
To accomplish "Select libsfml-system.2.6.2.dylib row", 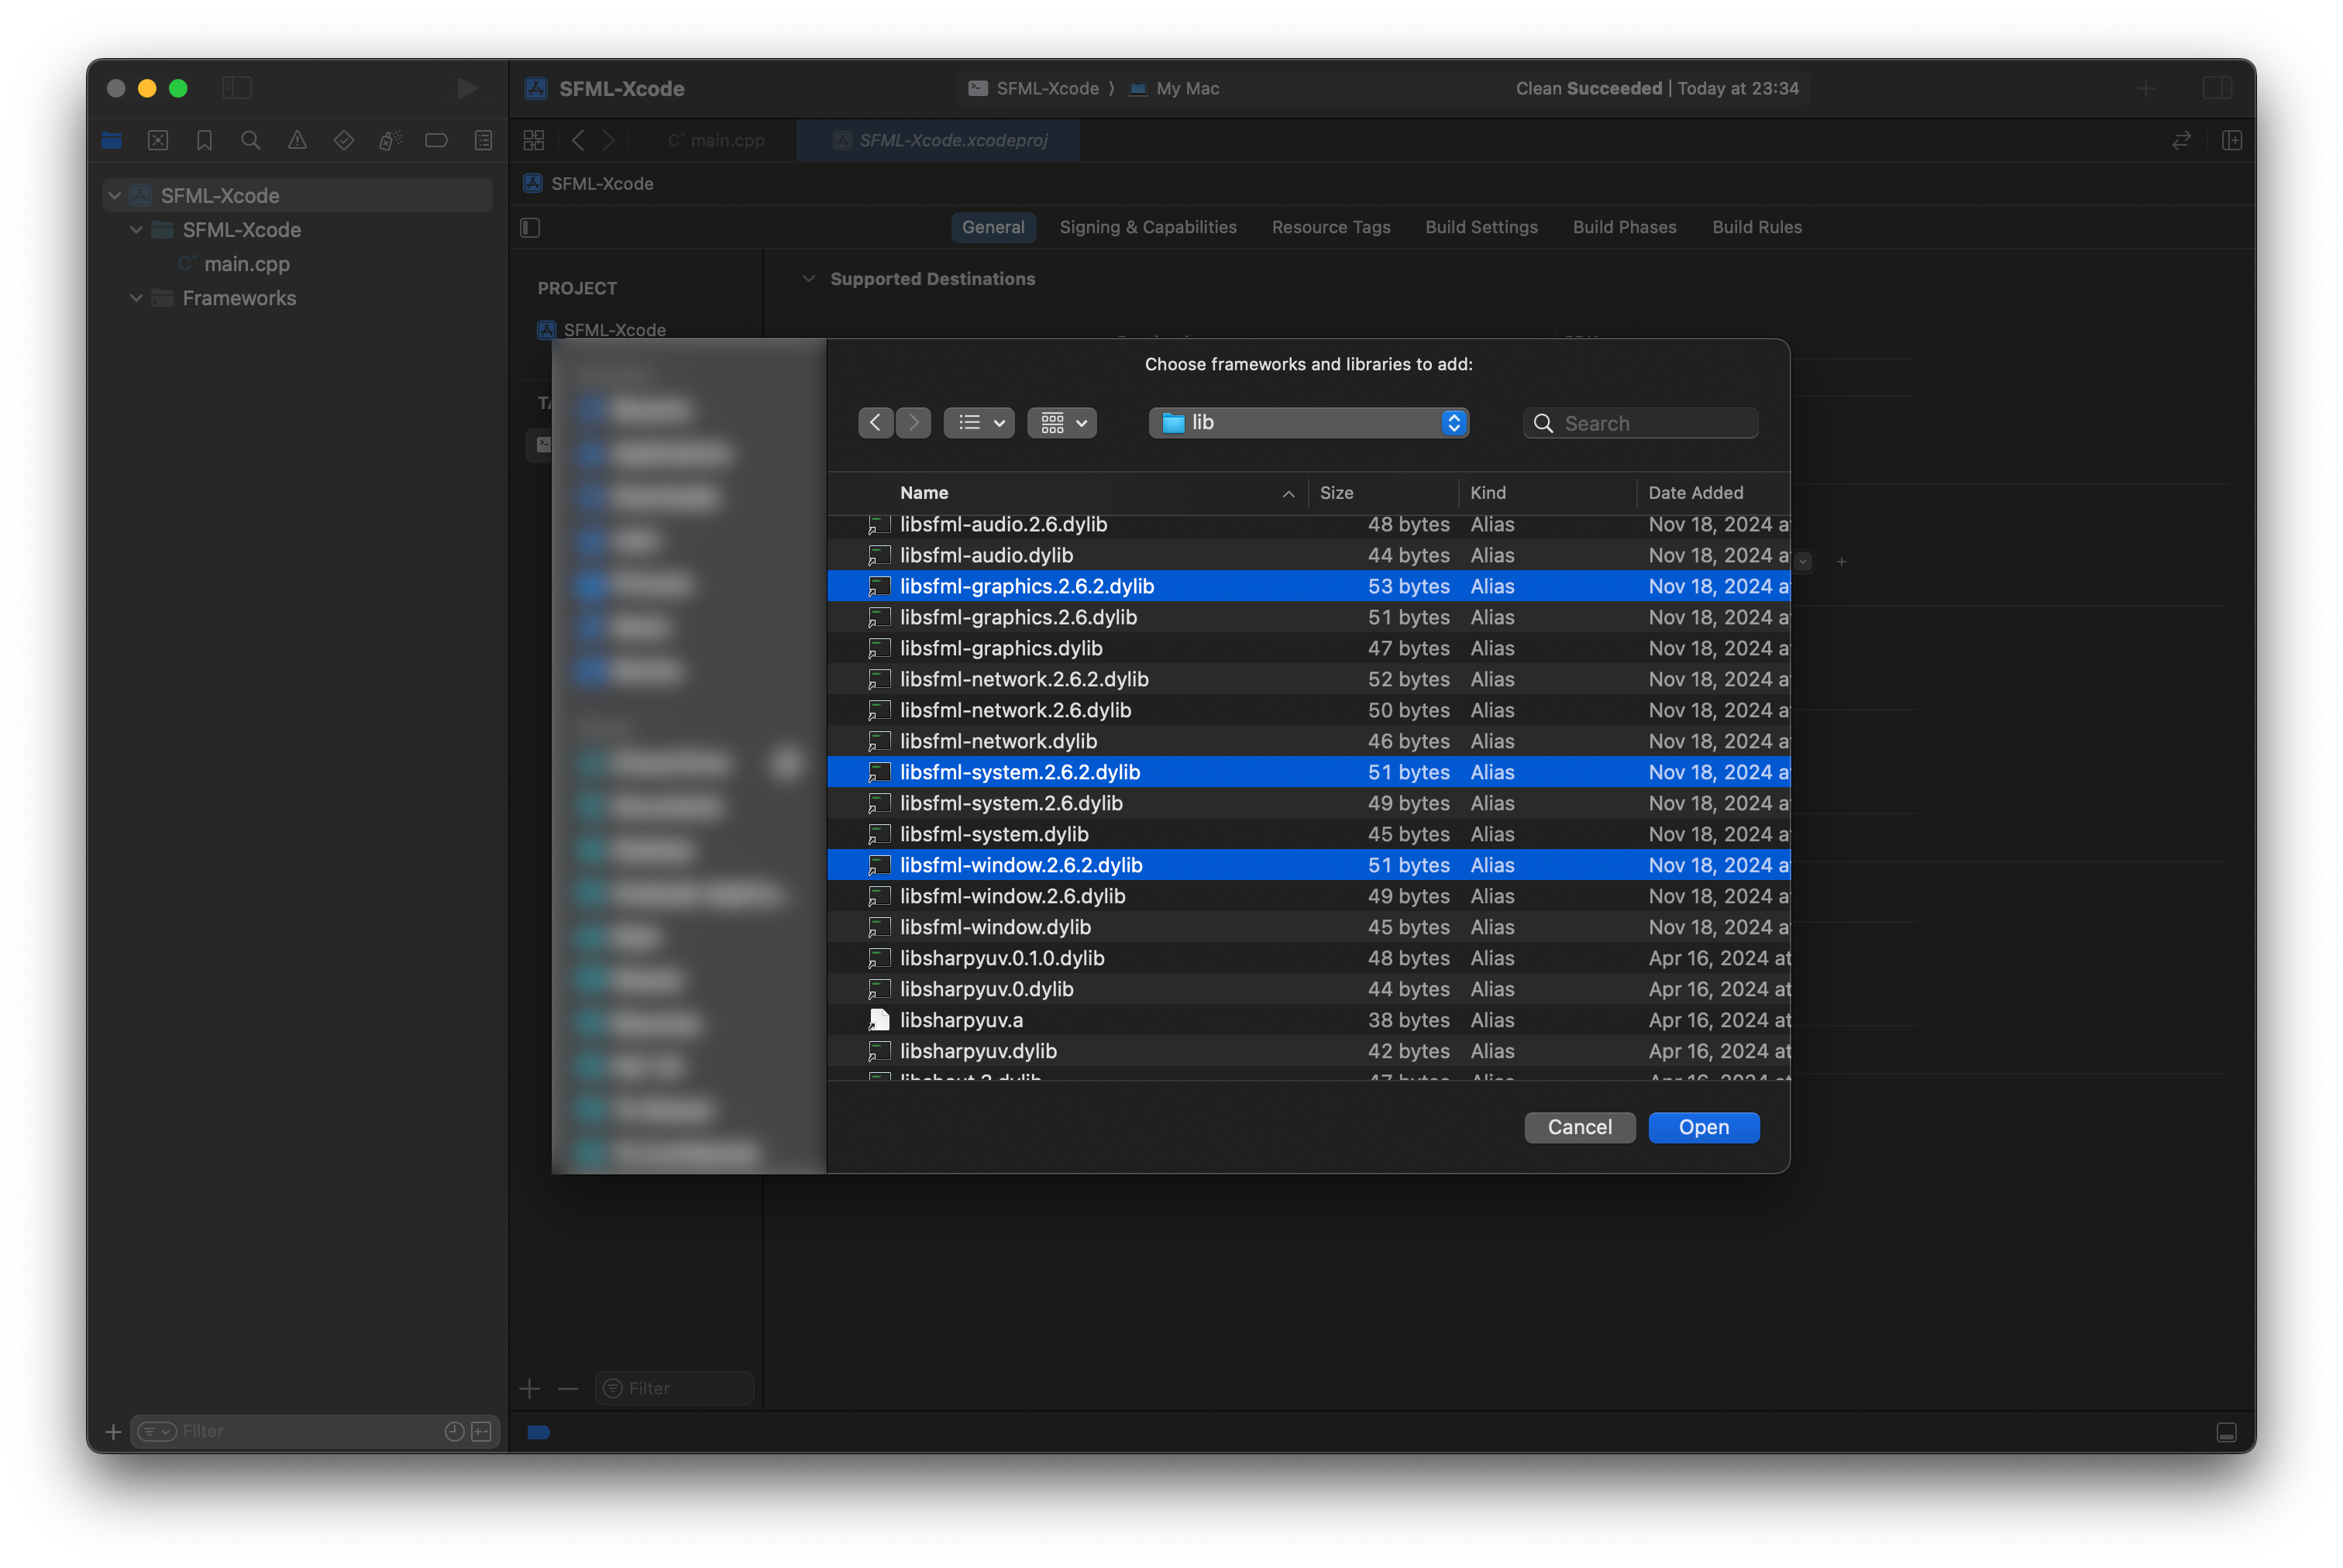I will point(1308,772).
